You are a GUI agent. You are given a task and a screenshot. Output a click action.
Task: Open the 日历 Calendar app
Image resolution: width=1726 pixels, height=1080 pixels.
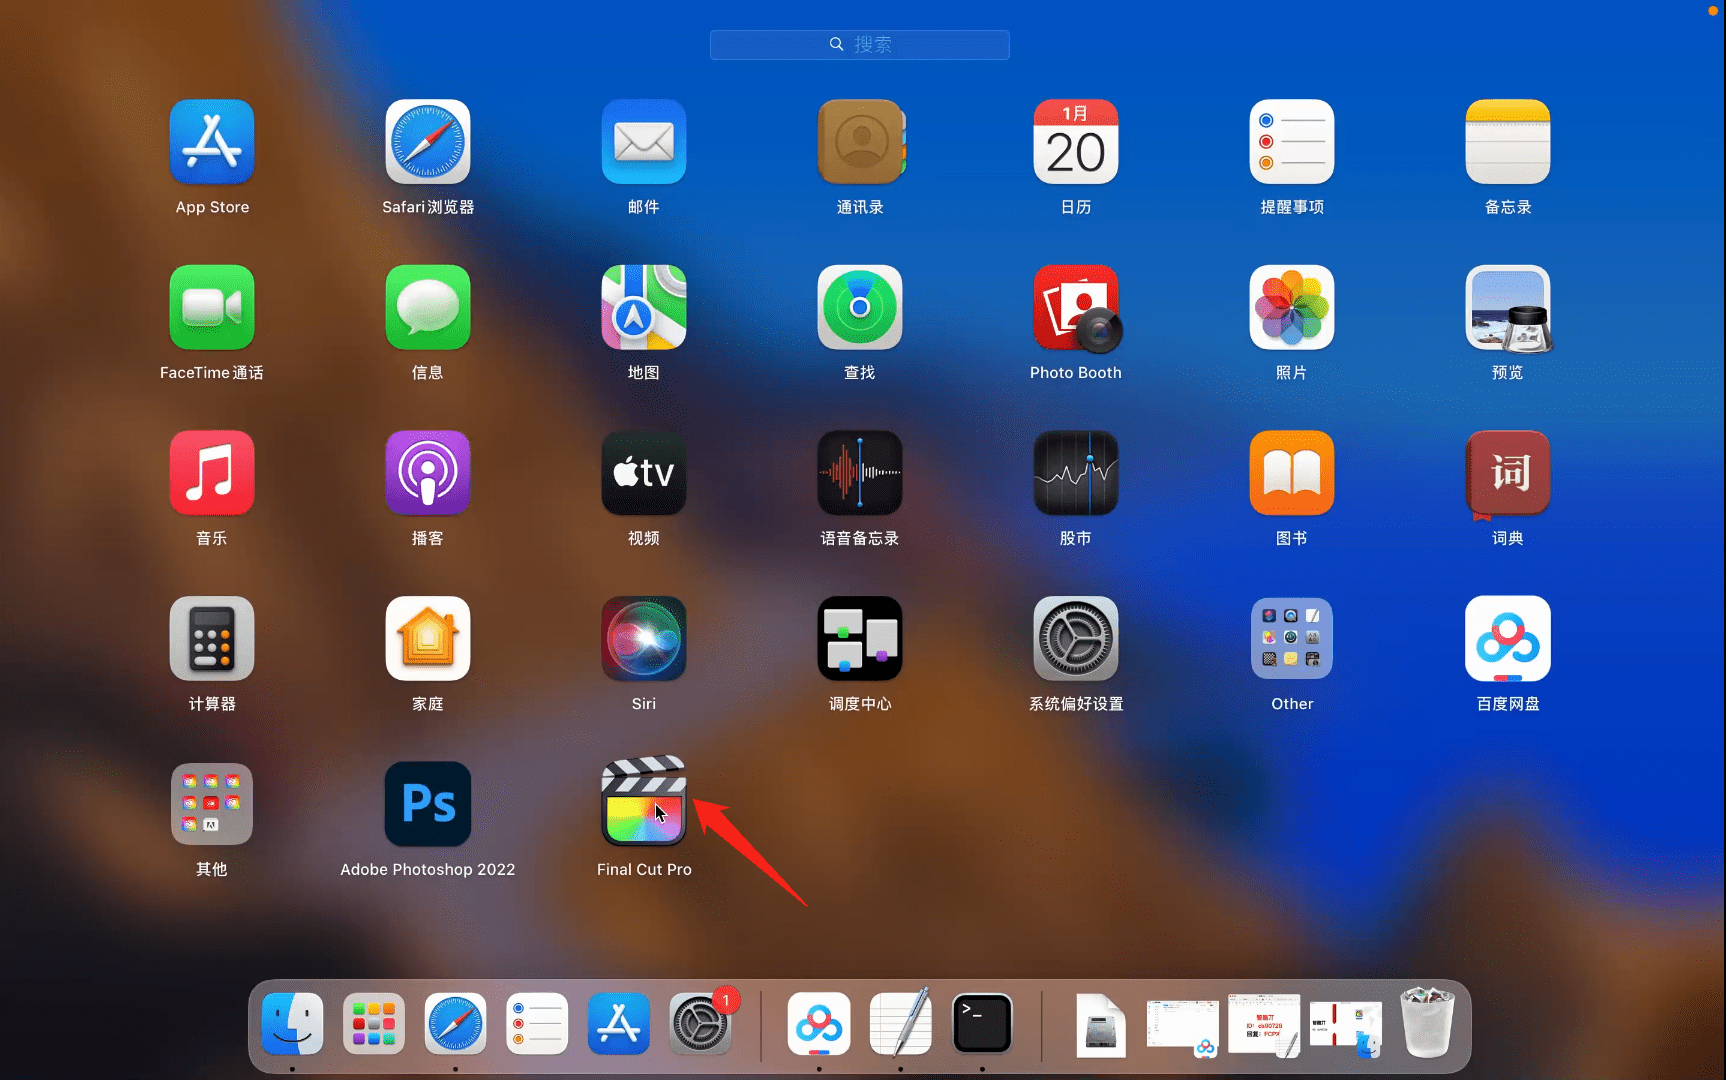(x=1076, y=142)
